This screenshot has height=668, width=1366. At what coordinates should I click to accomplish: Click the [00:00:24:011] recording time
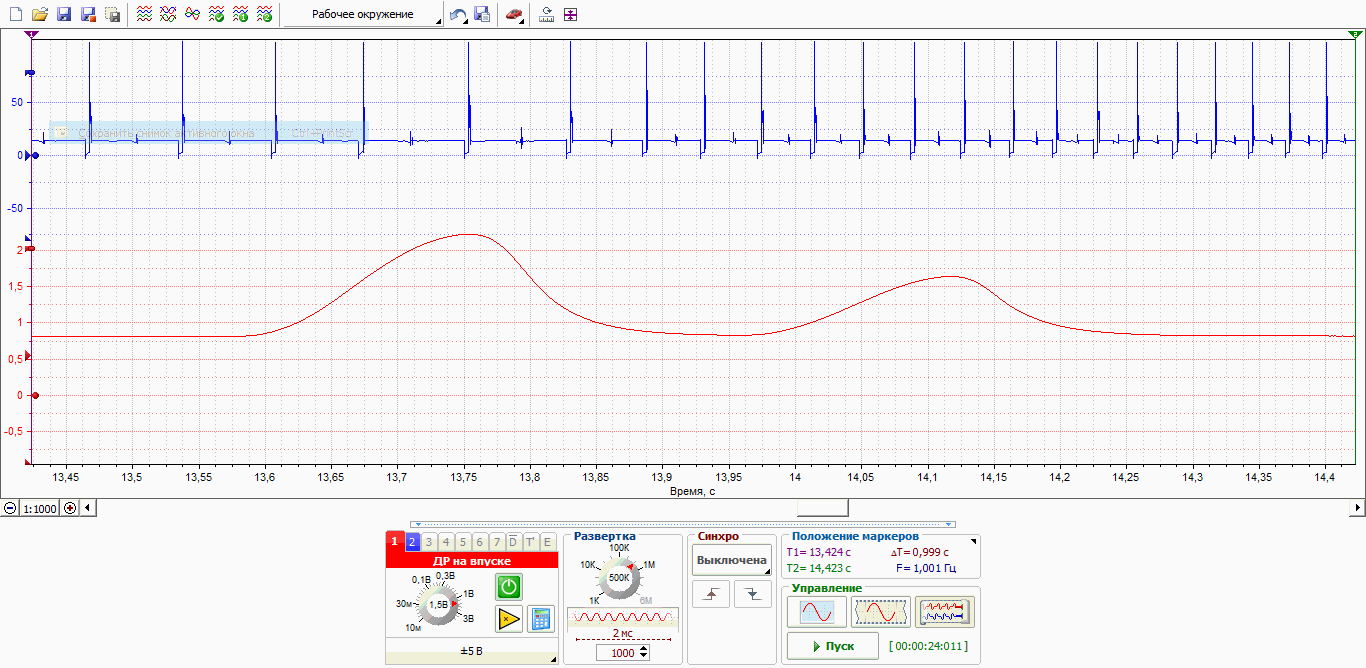tap(928, 646)
